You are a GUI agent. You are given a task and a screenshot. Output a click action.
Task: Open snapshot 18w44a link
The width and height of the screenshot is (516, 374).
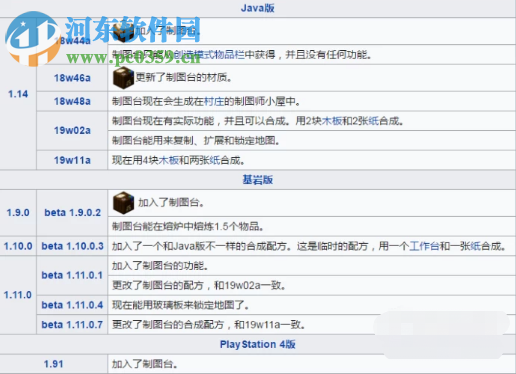tap(72, 41)
